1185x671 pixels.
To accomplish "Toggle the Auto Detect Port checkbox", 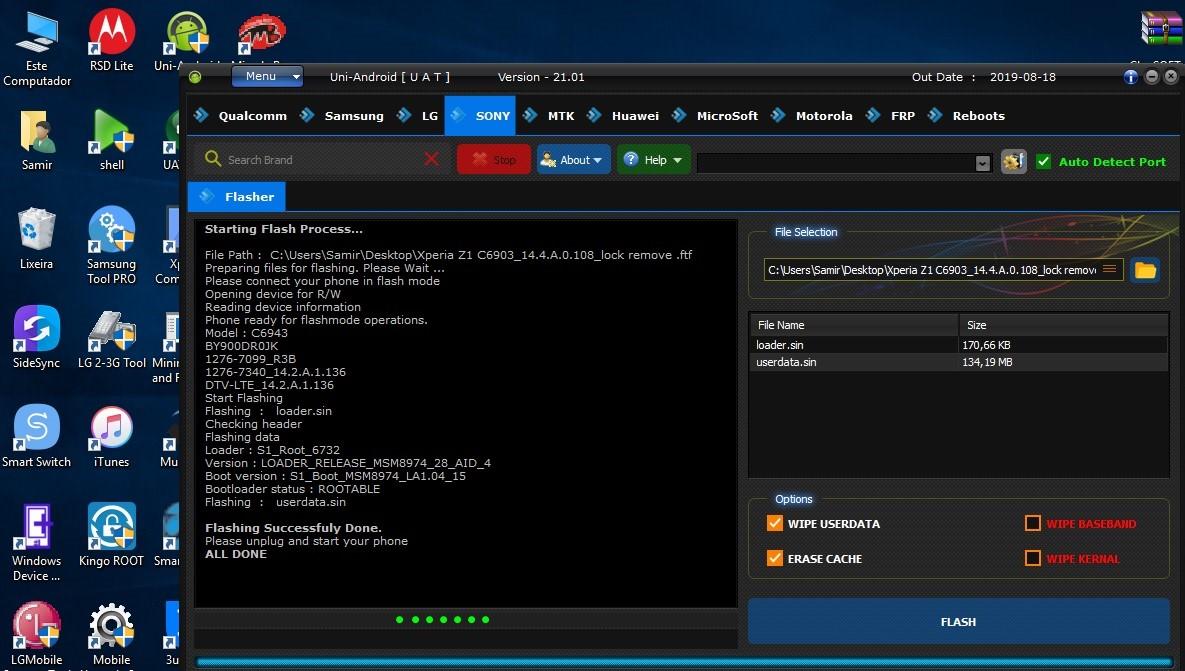I will [1044, 162].
